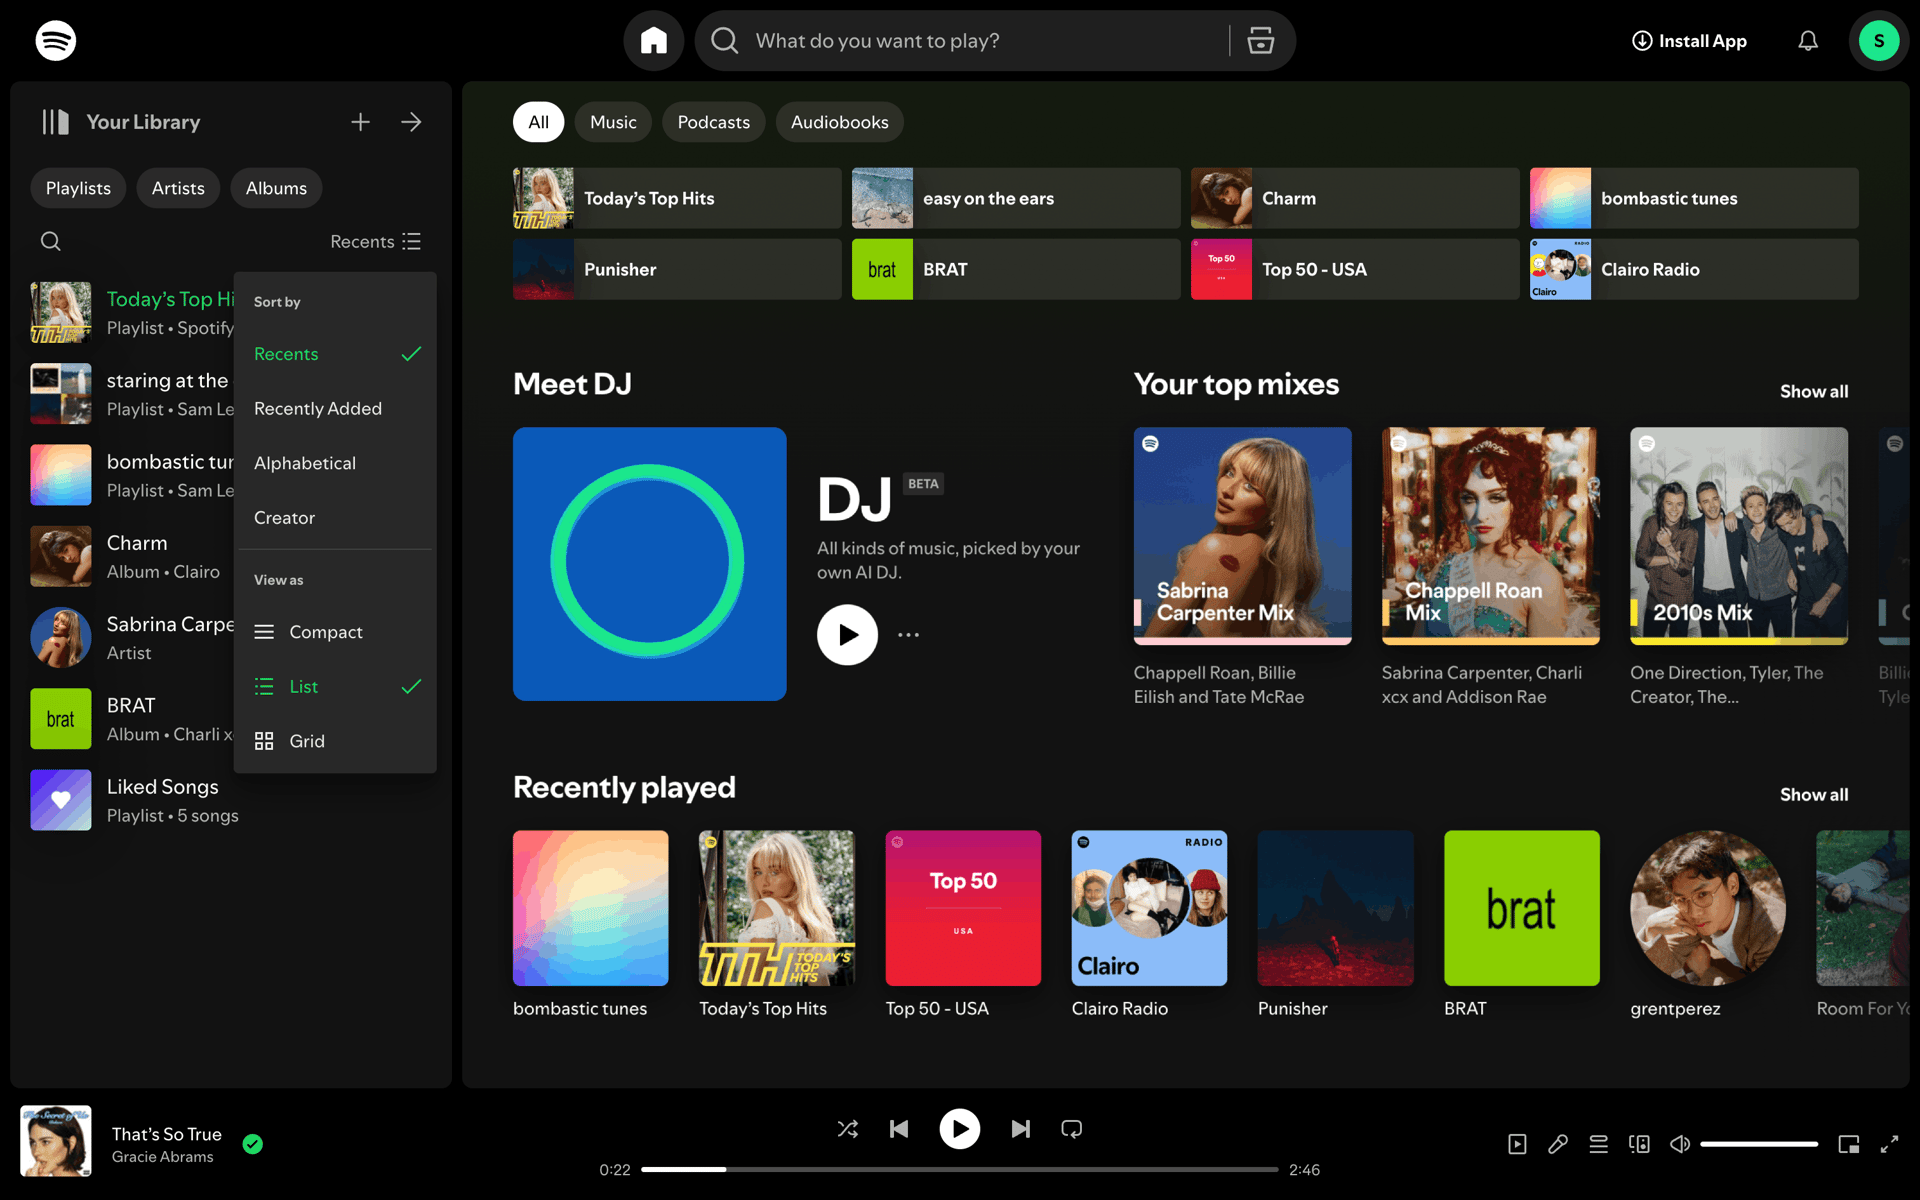Screen dimensions: 1920x1200
Task: Close the Recents sort dropdown
Action: [x=376, y=241]
